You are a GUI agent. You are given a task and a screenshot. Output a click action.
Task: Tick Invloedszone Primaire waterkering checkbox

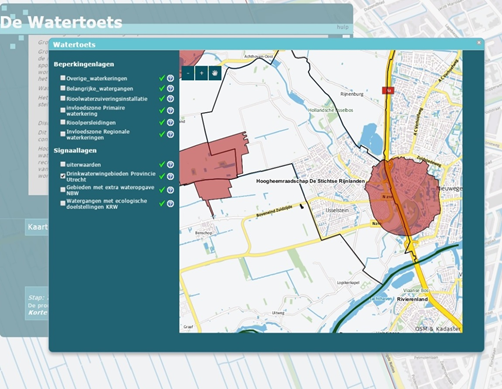63,110
